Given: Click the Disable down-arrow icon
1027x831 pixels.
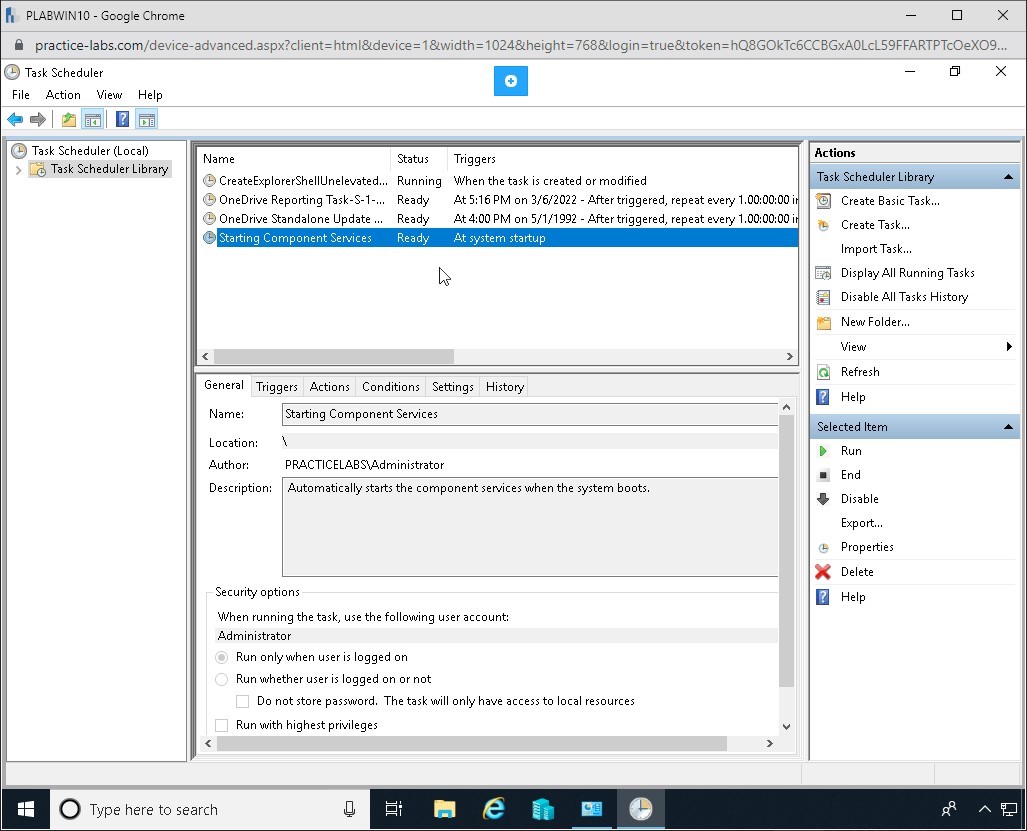Looking at the screenshot, I should pos(823,499).
